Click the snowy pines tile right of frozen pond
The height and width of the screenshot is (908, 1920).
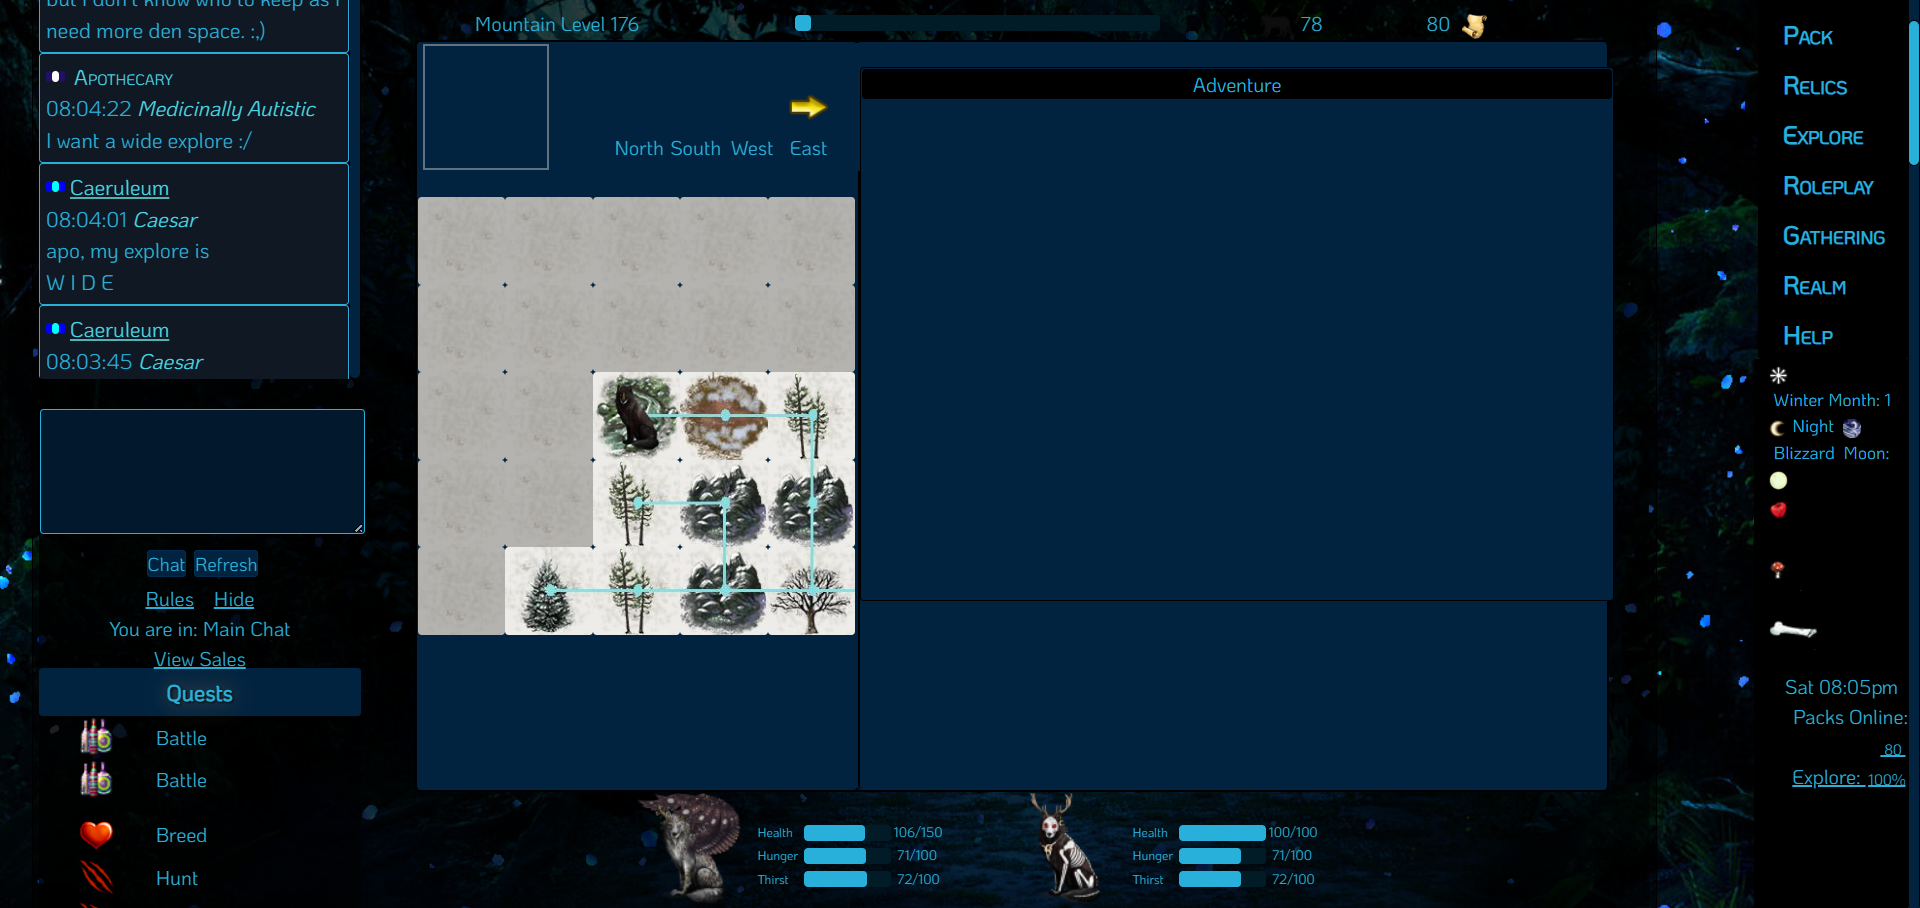(x=812, y=416)
